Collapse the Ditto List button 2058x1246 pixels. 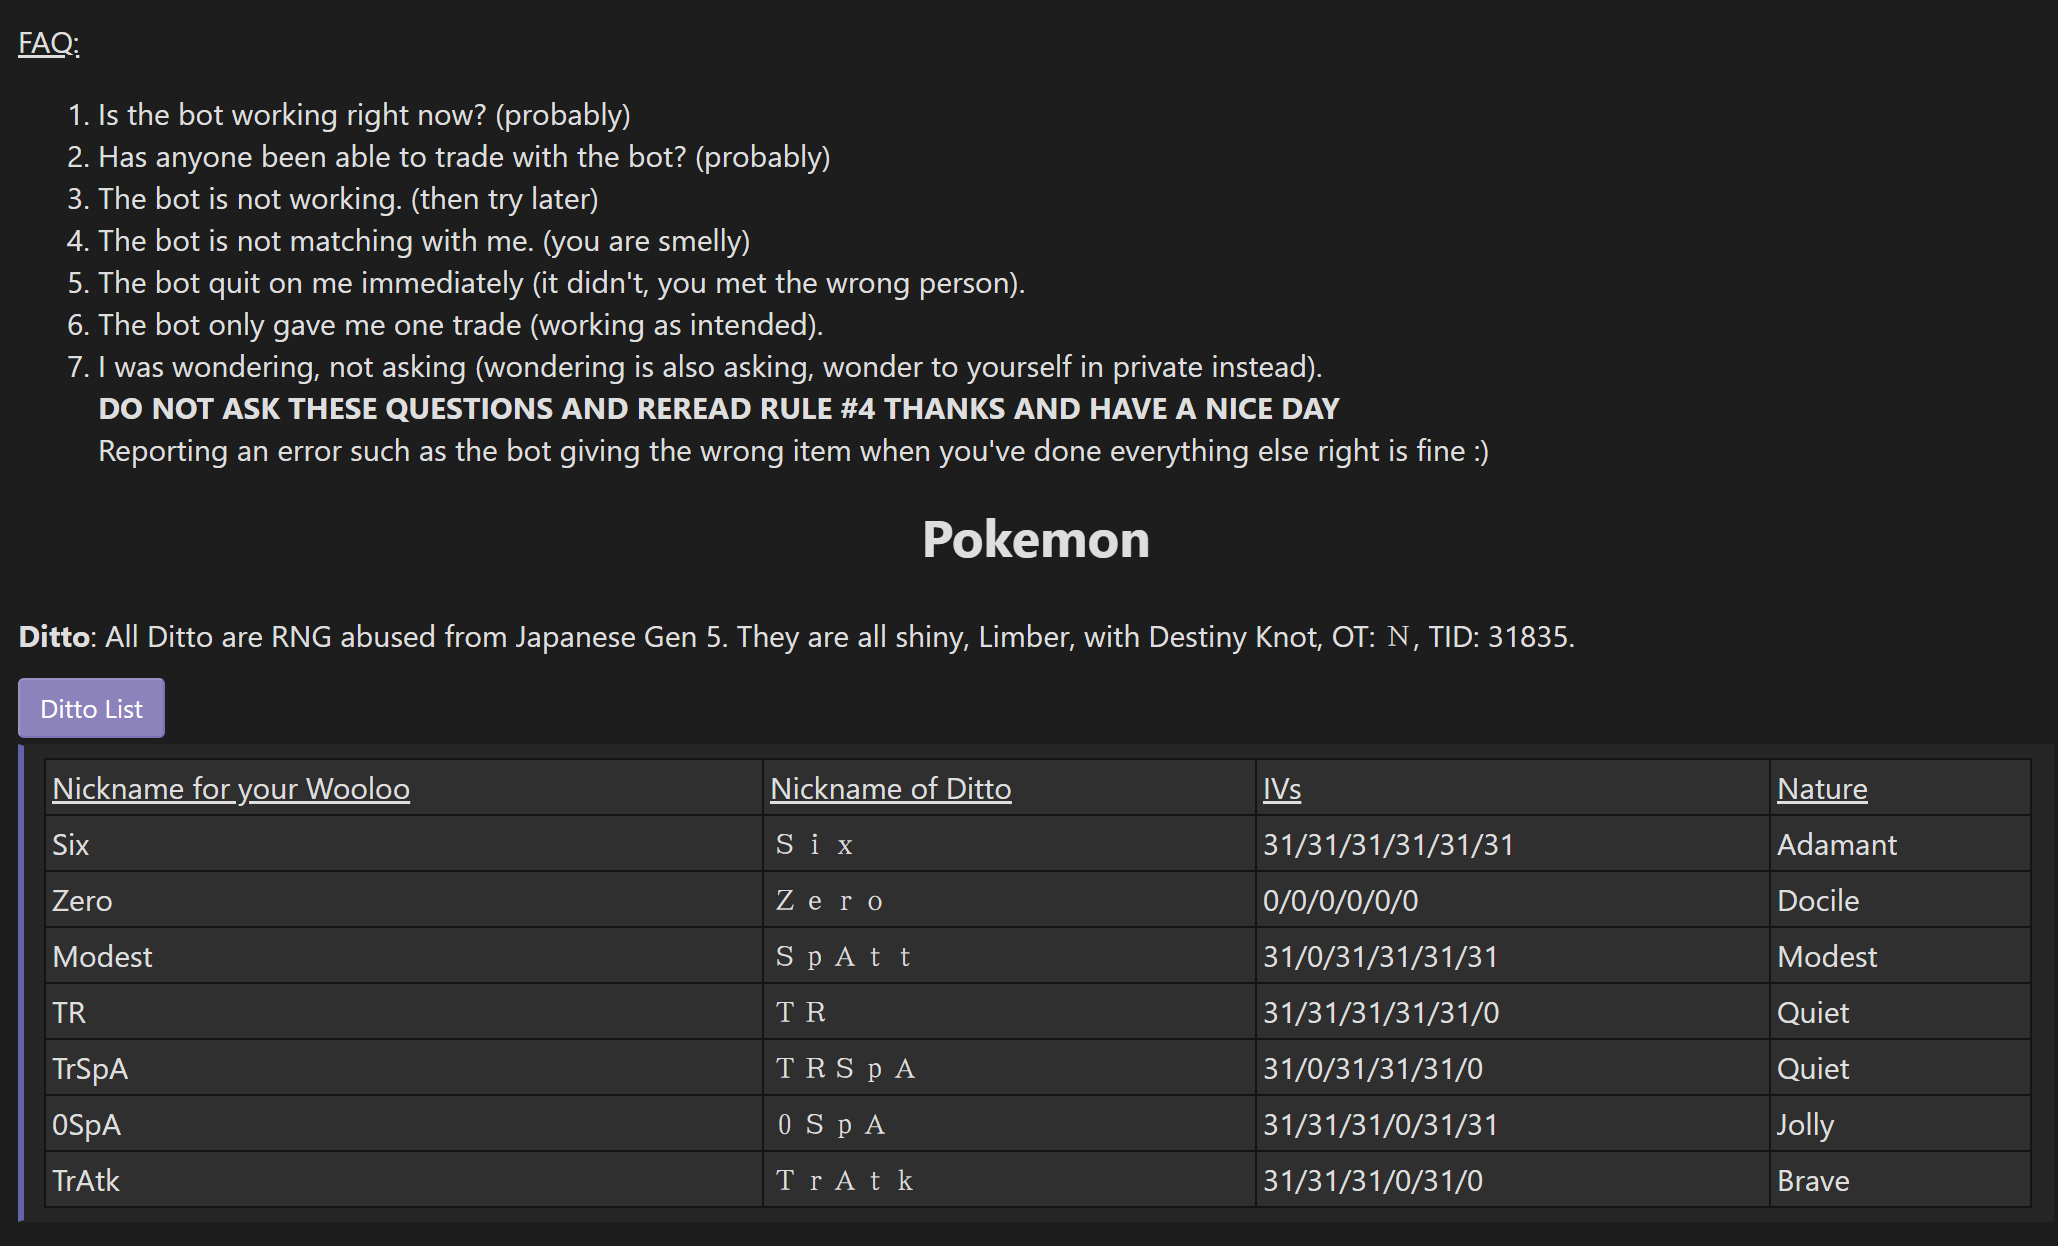pos(91,708)
